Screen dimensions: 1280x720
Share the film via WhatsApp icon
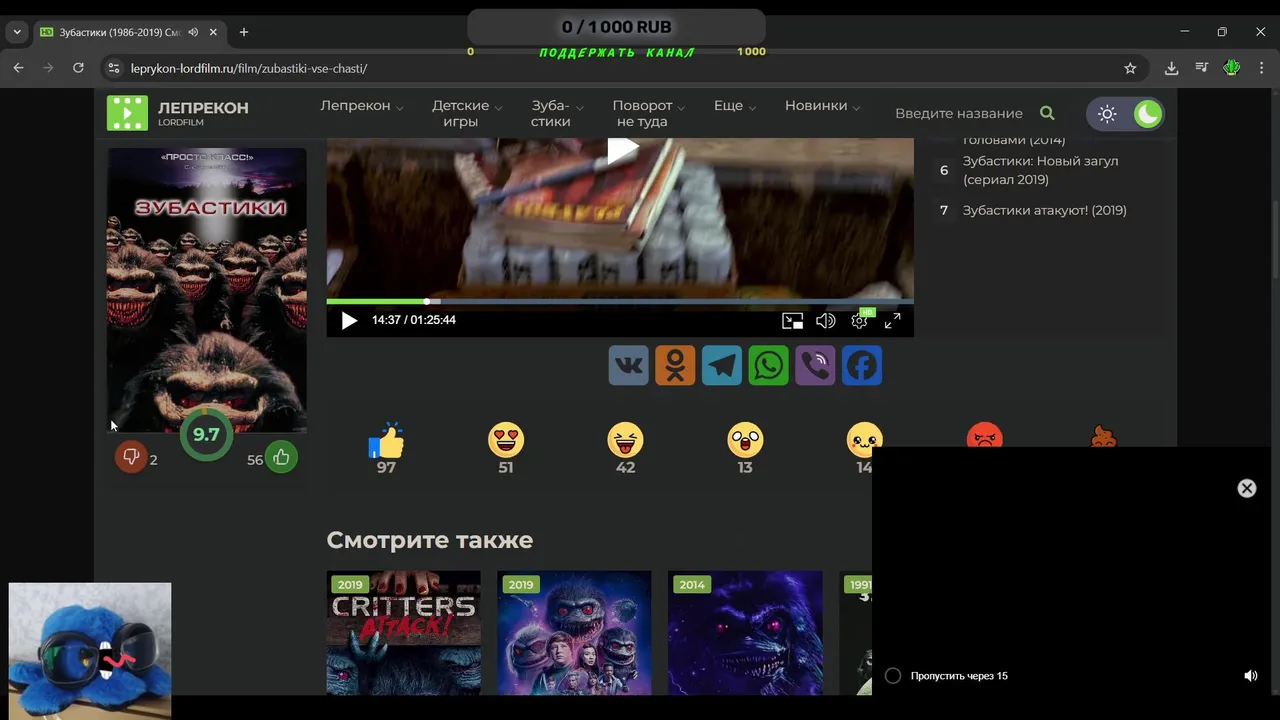(x=768, y=366)
